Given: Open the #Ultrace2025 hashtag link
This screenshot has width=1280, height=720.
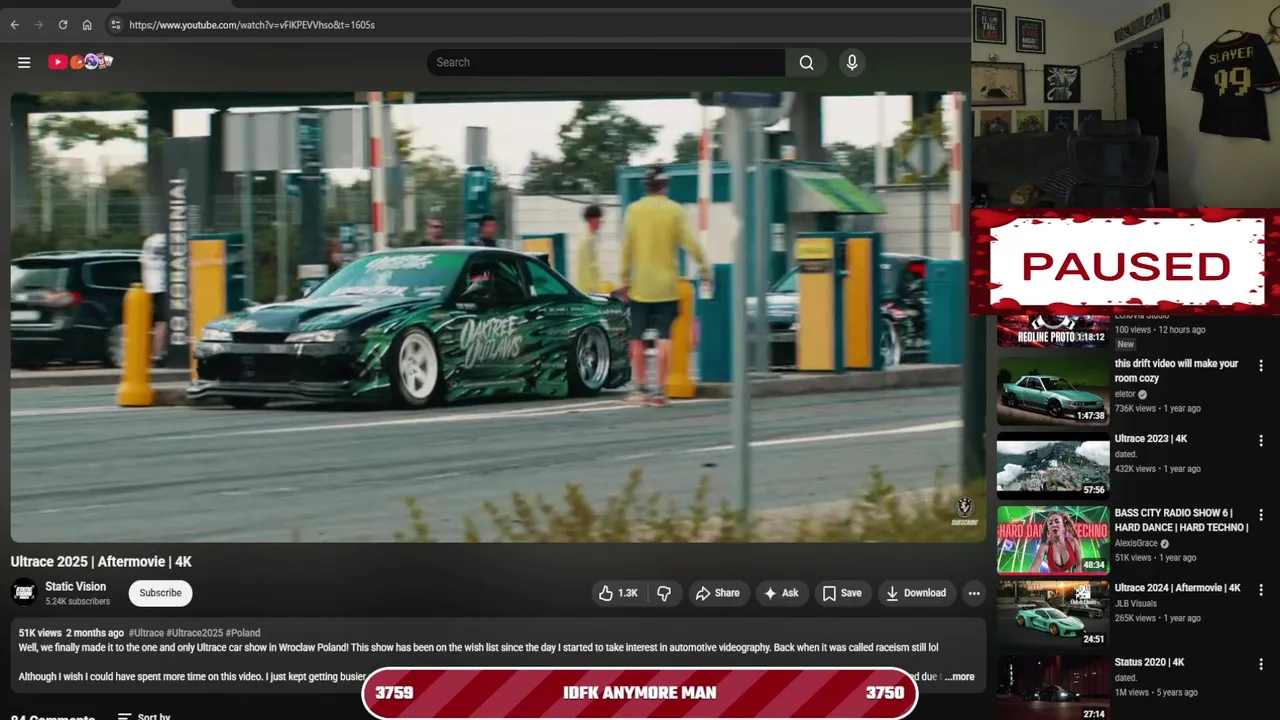Looking at the screenshot, I should coord(194,633).
